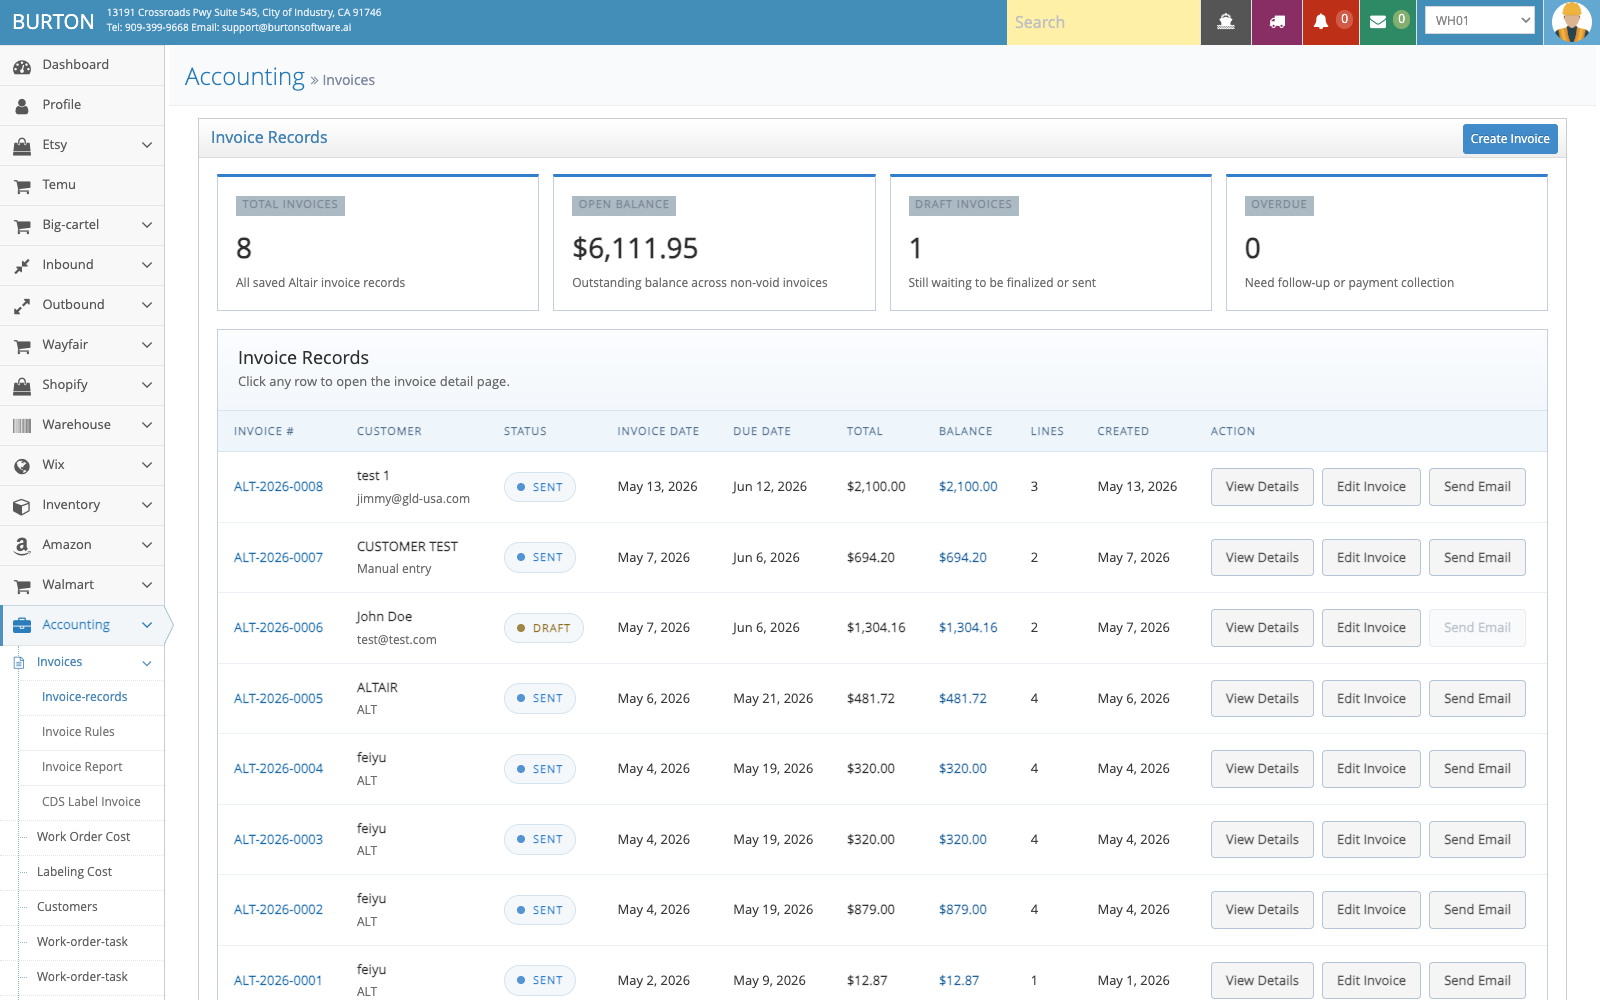Click the Temu cart icon

coord(22,186)
